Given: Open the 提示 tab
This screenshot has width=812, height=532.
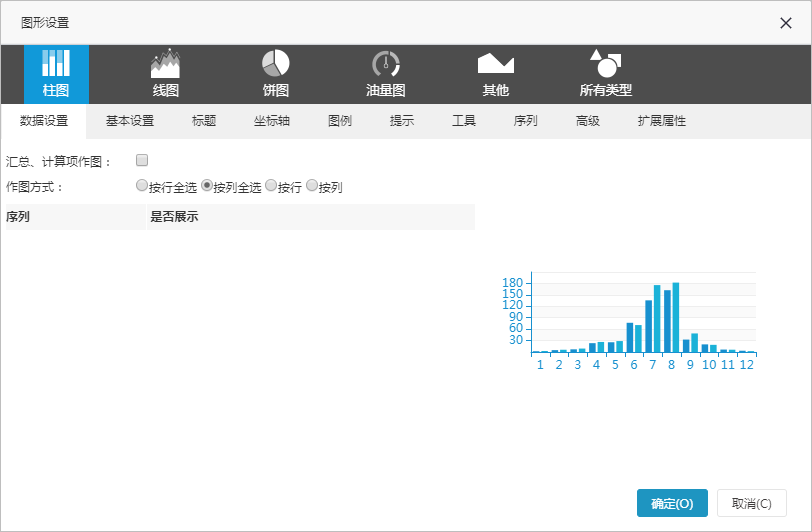Looking at the screenshot, I should coord(402,121).
